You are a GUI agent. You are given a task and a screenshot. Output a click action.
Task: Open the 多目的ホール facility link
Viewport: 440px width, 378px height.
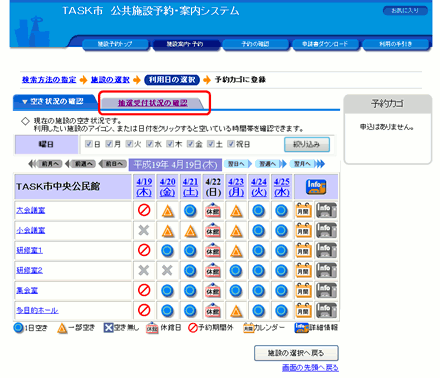pyautogui.click(x=37, y=310)
